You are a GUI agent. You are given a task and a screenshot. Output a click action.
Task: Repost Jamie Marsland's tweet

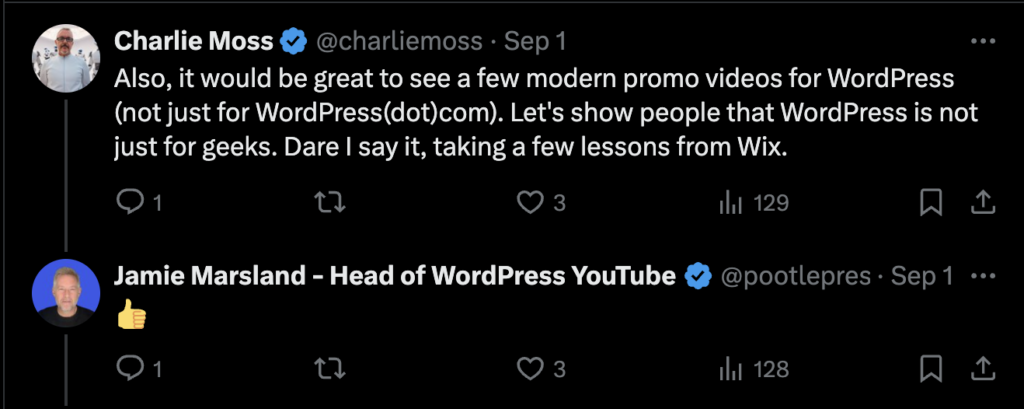pos(330,370)
